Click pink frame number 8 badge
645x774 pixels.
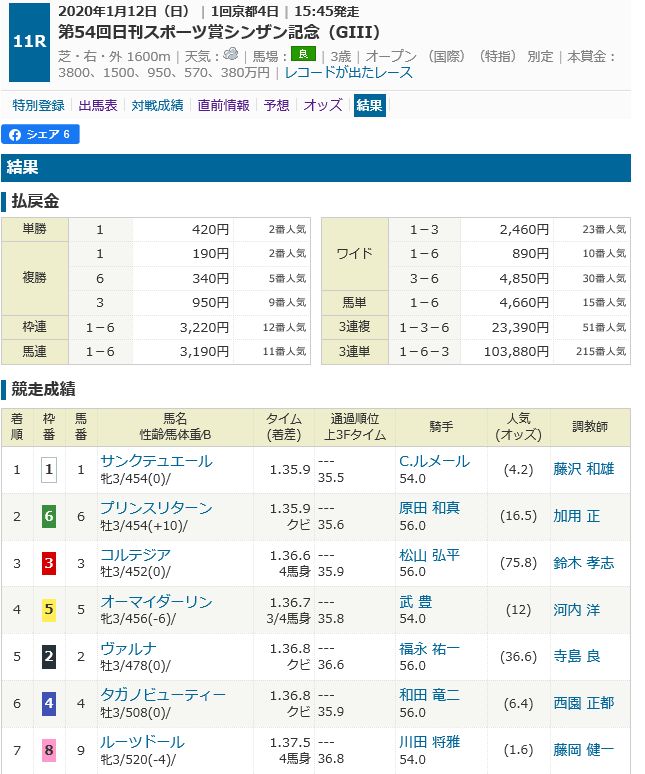coord(48,750)
